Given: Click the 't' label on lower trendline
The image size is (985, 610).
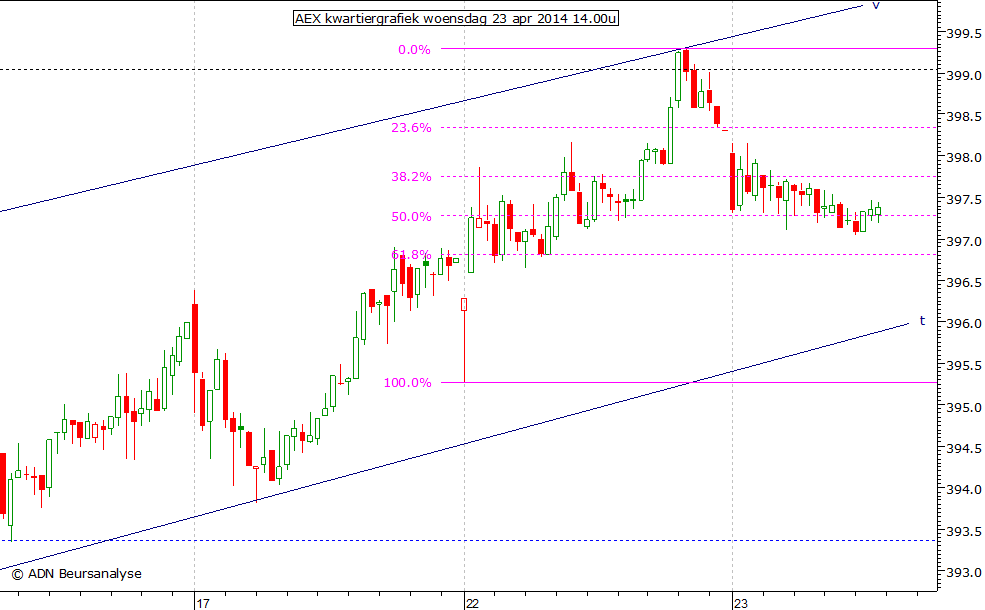Looking at the screenshot, I should (x=922, y=321).
